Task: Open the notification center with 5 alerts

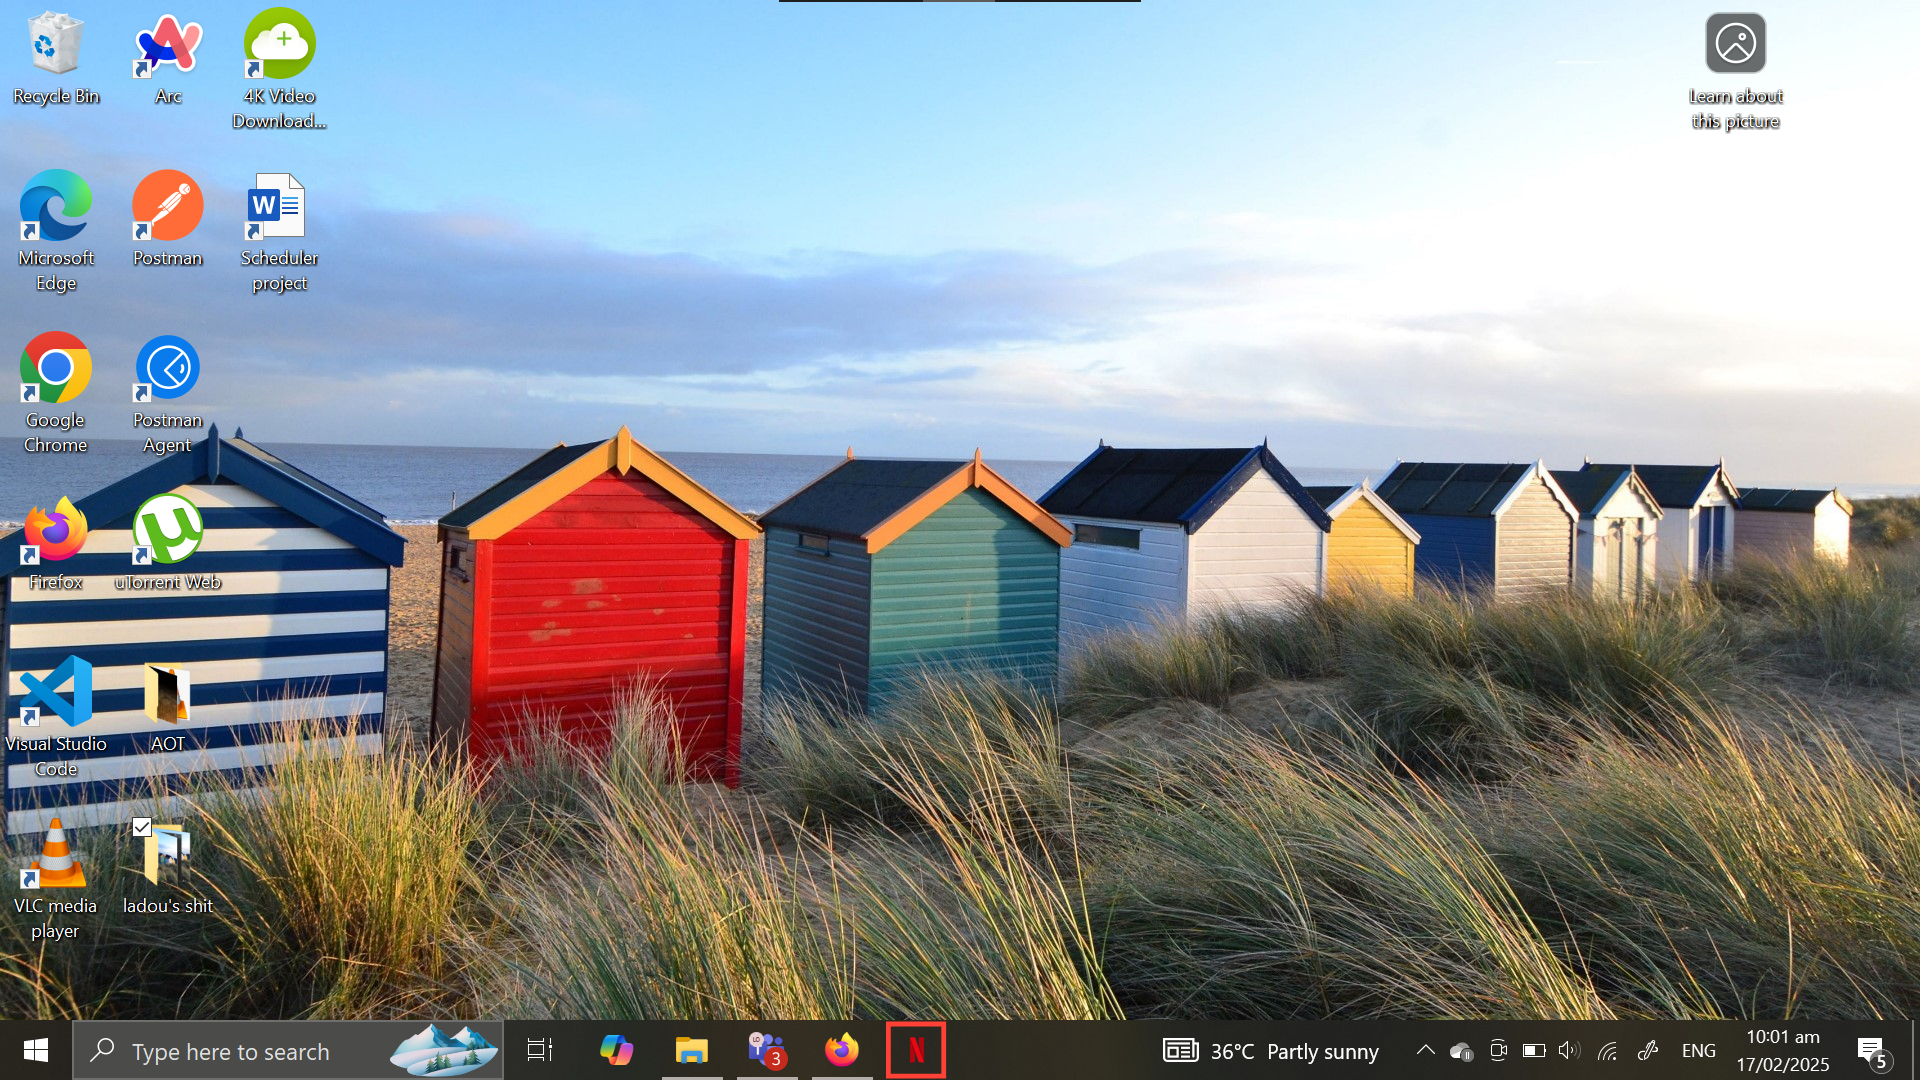Action: [x=1872, y=1051]
